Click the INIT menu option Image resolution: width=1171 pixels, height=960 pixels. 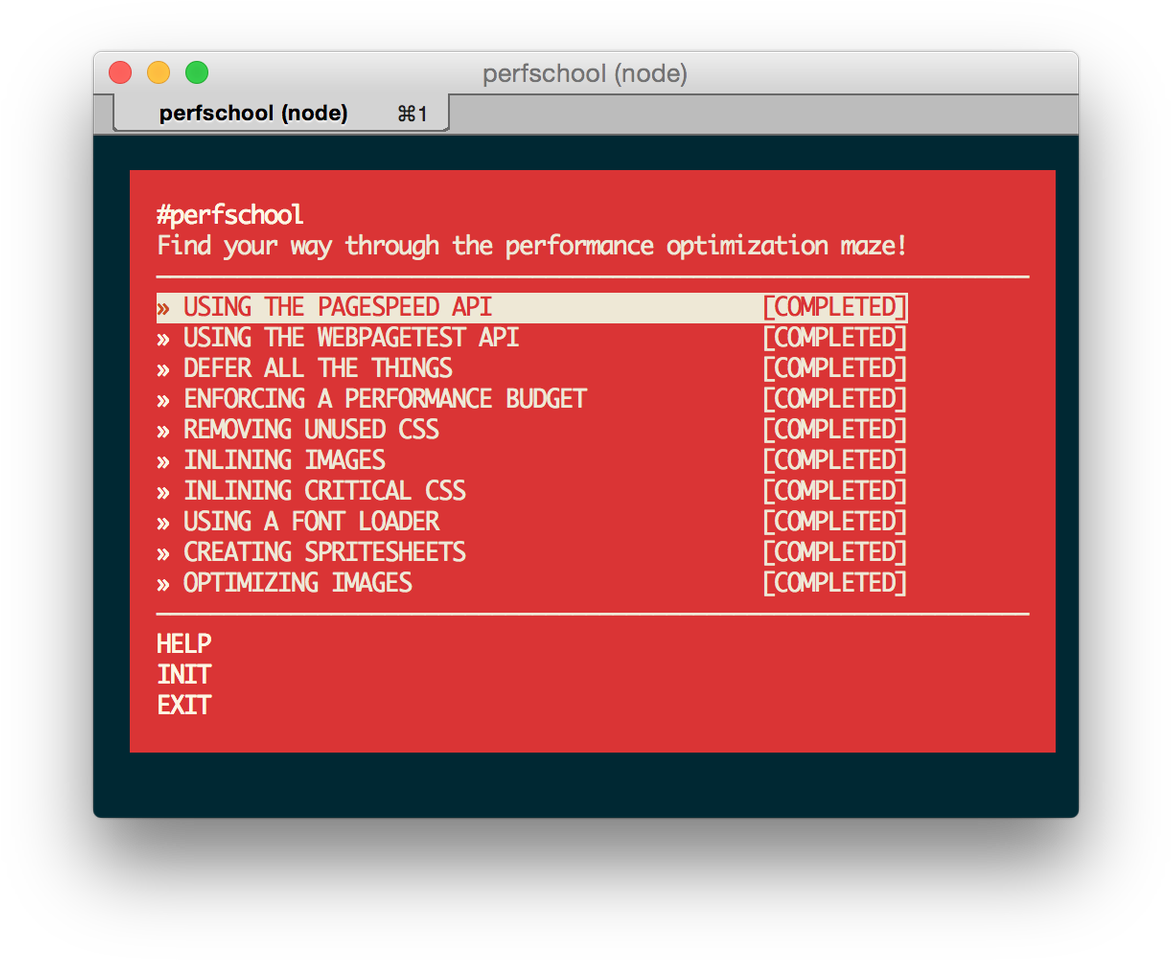[x=184, y=675]
